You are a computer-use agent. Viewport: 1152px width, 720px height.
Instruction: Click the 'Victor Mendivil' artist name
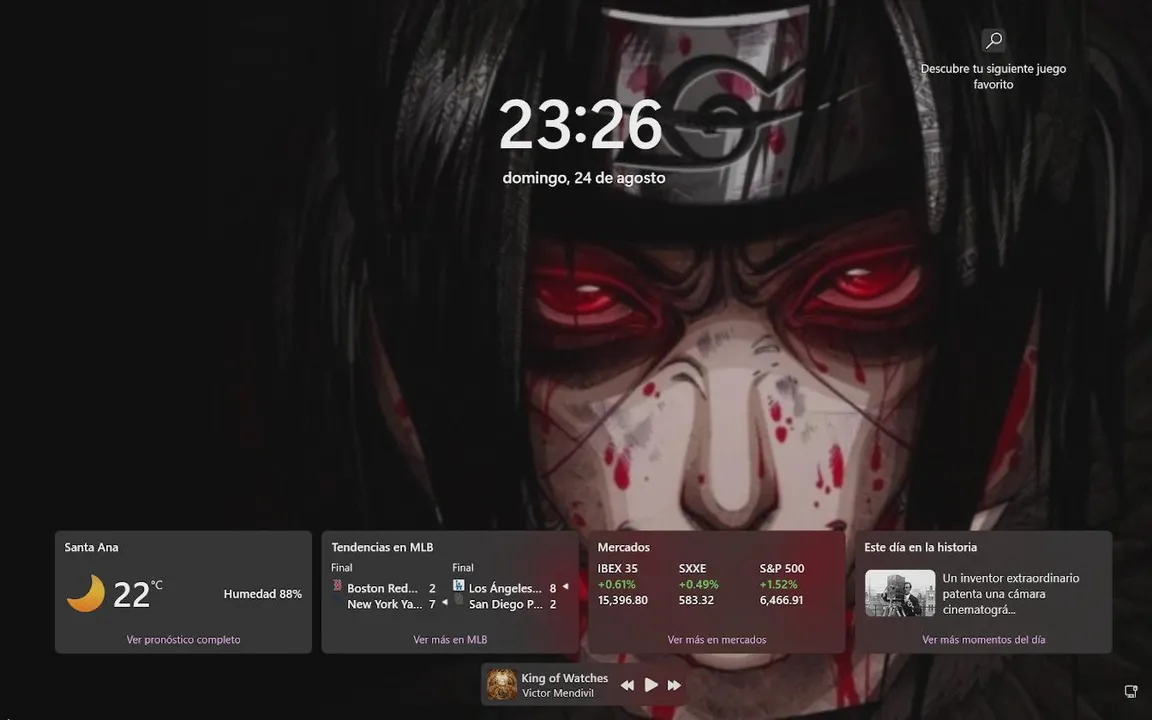(558, 693)
